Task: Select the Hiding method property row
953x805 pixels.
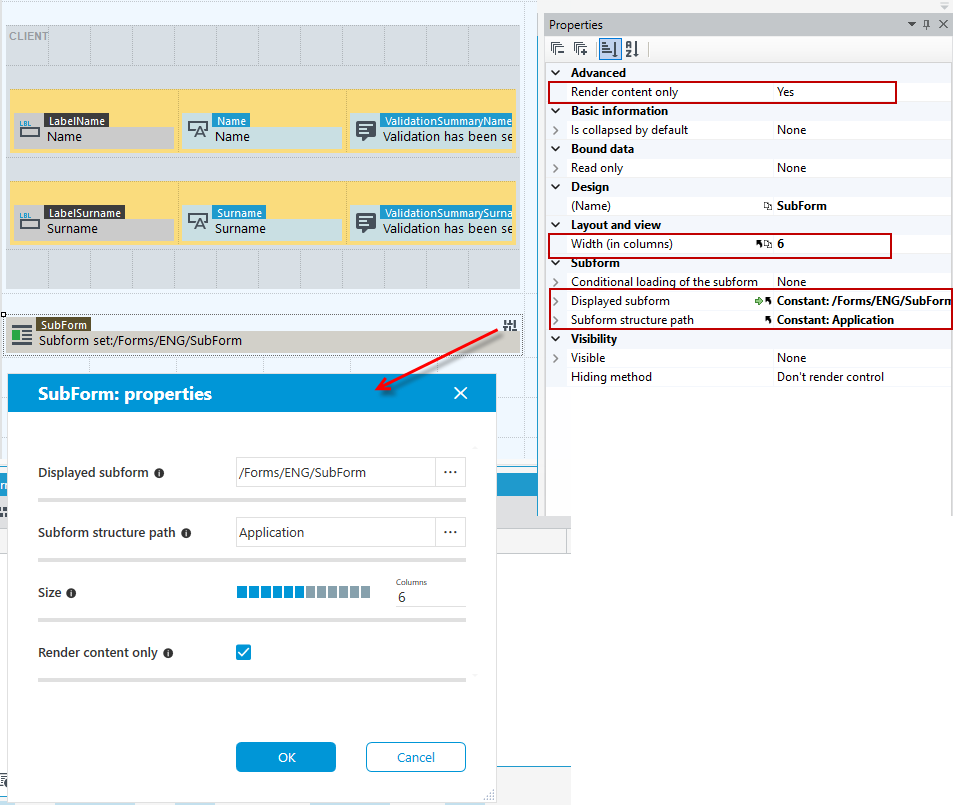Action: (x=749, y=377)
